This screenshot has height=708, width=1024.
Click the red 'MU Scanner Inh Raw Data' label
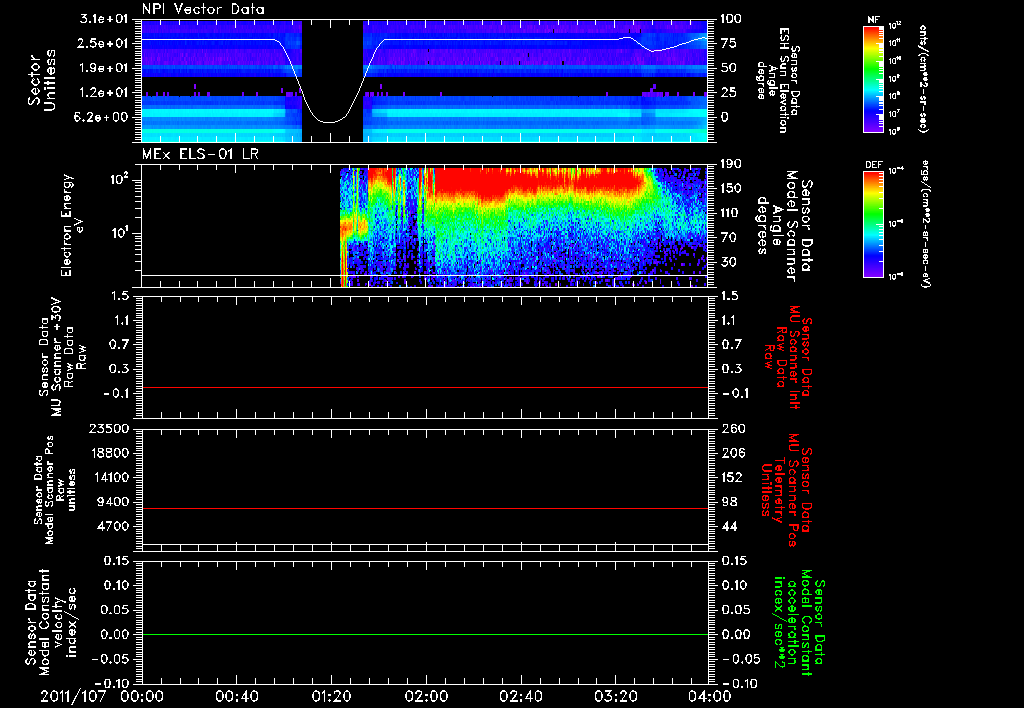point(786,357)
